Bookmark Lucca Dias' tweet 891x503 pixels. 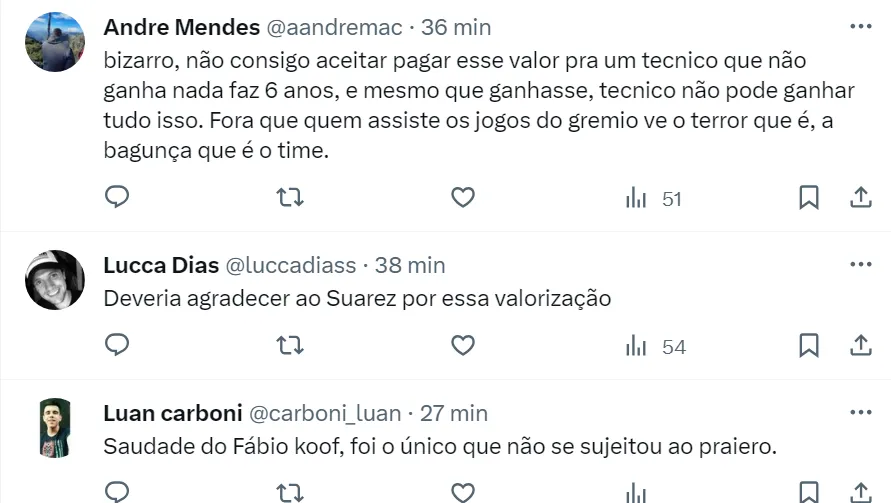809,346
